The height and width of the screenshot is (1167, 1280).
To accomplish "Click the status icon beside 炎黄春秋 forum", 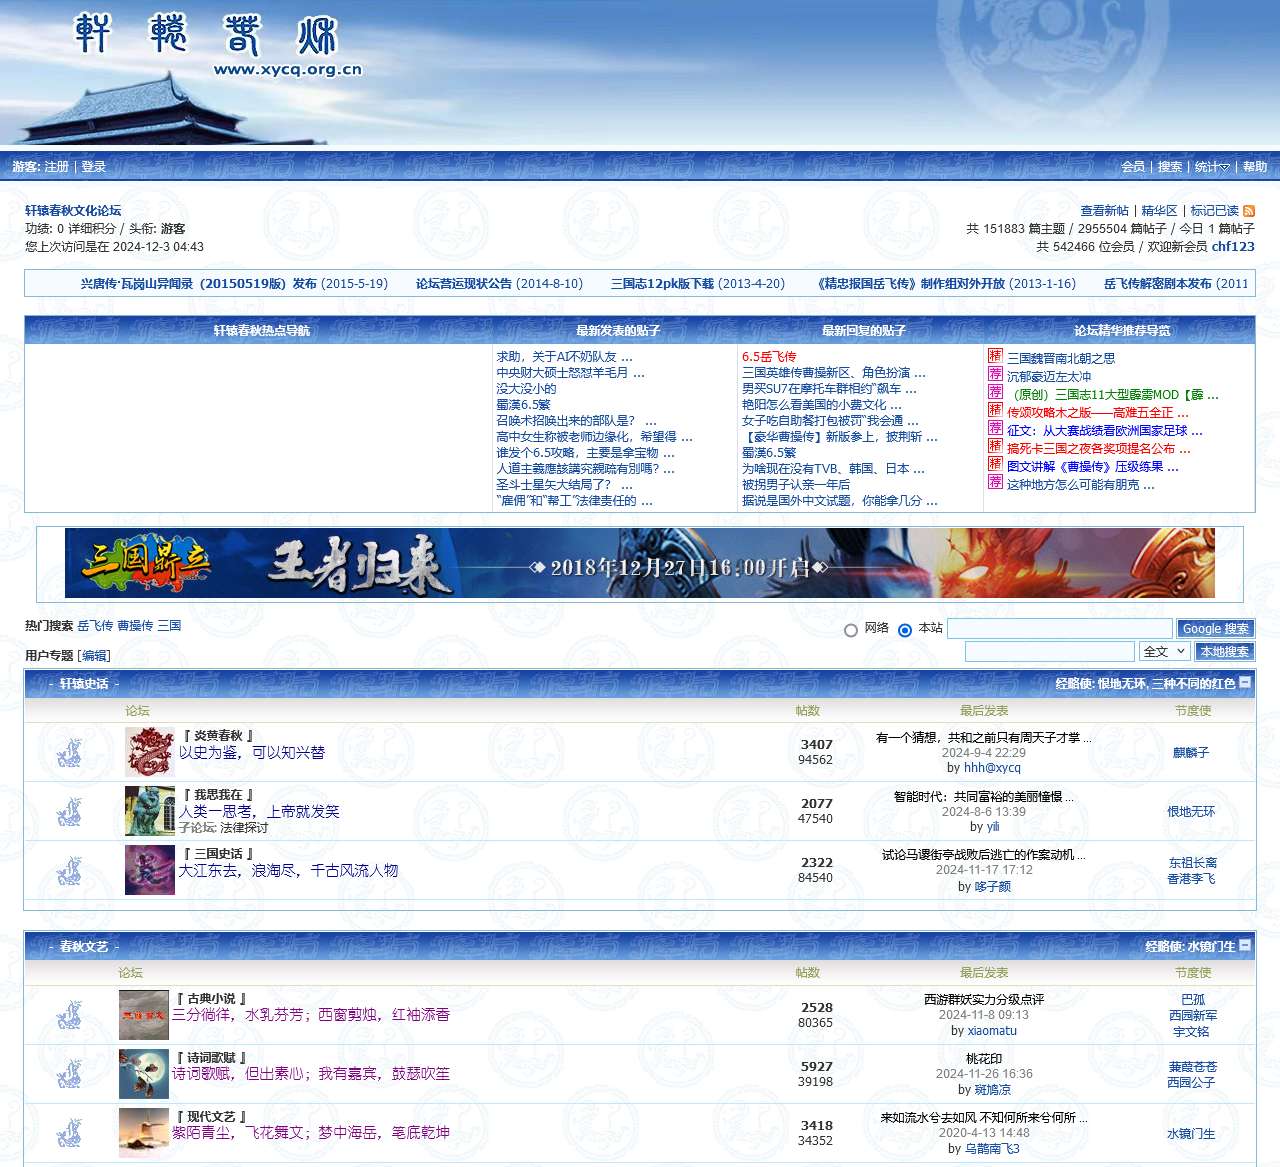I will pyautogui.click(x=69, y=752).
